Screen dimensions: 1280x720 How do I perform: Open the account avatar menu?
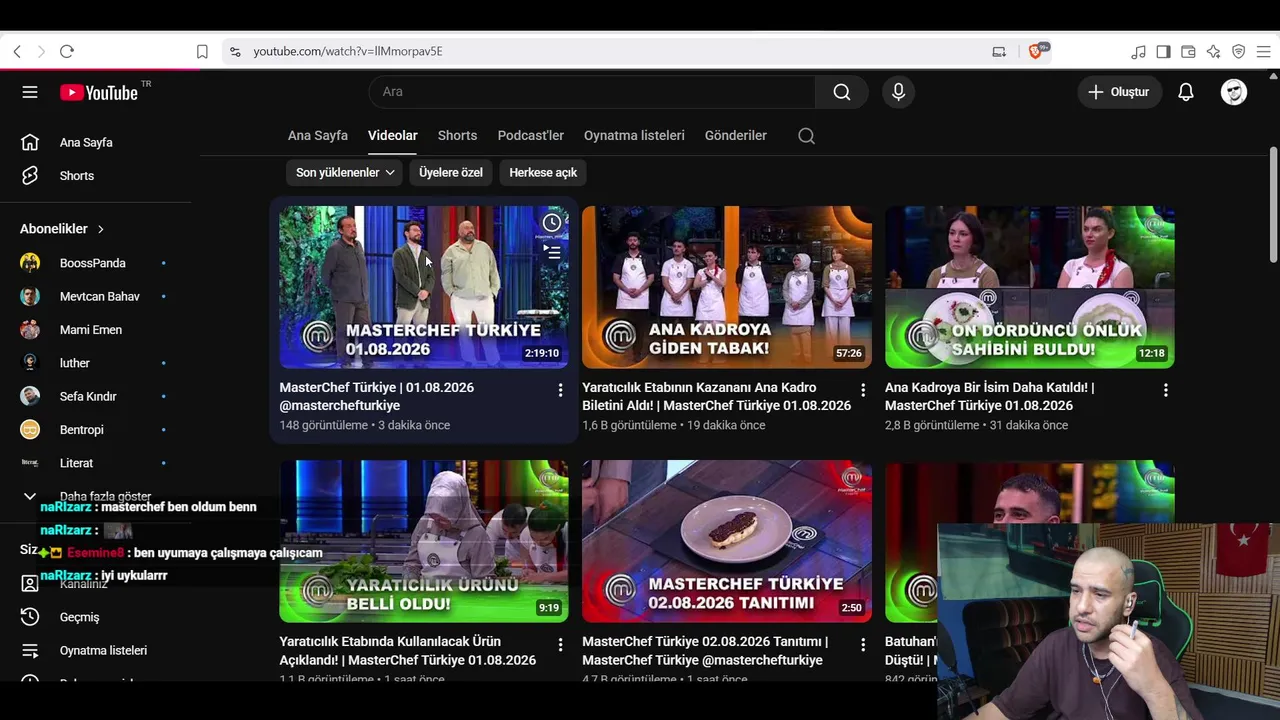pyautogui.click(x=1234, y=92)
